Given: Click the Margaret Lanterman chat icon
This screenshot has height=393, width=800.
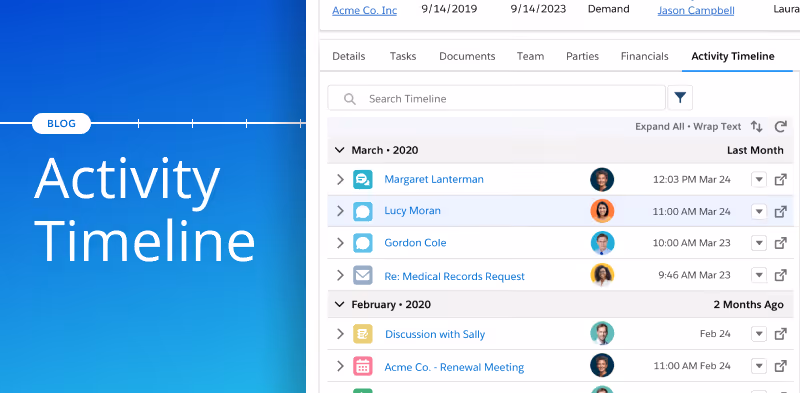Looking at the screenshot, I should (x=363, y=179).
